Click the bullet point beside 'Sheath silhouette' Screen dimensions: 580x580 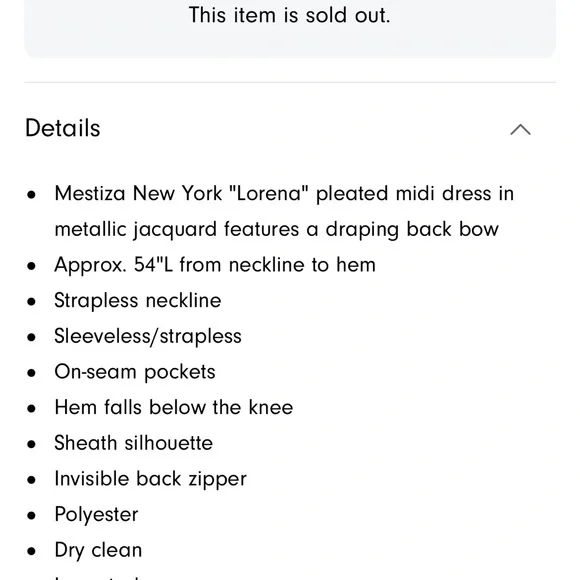pyautogui.click(x=31, y=444)
